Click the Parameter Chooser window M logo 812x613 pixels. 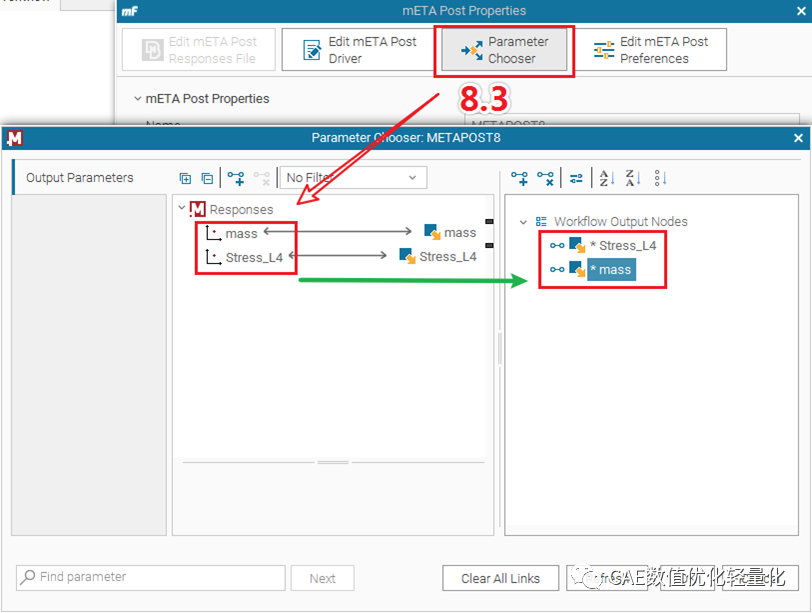(x=14, y=138)
